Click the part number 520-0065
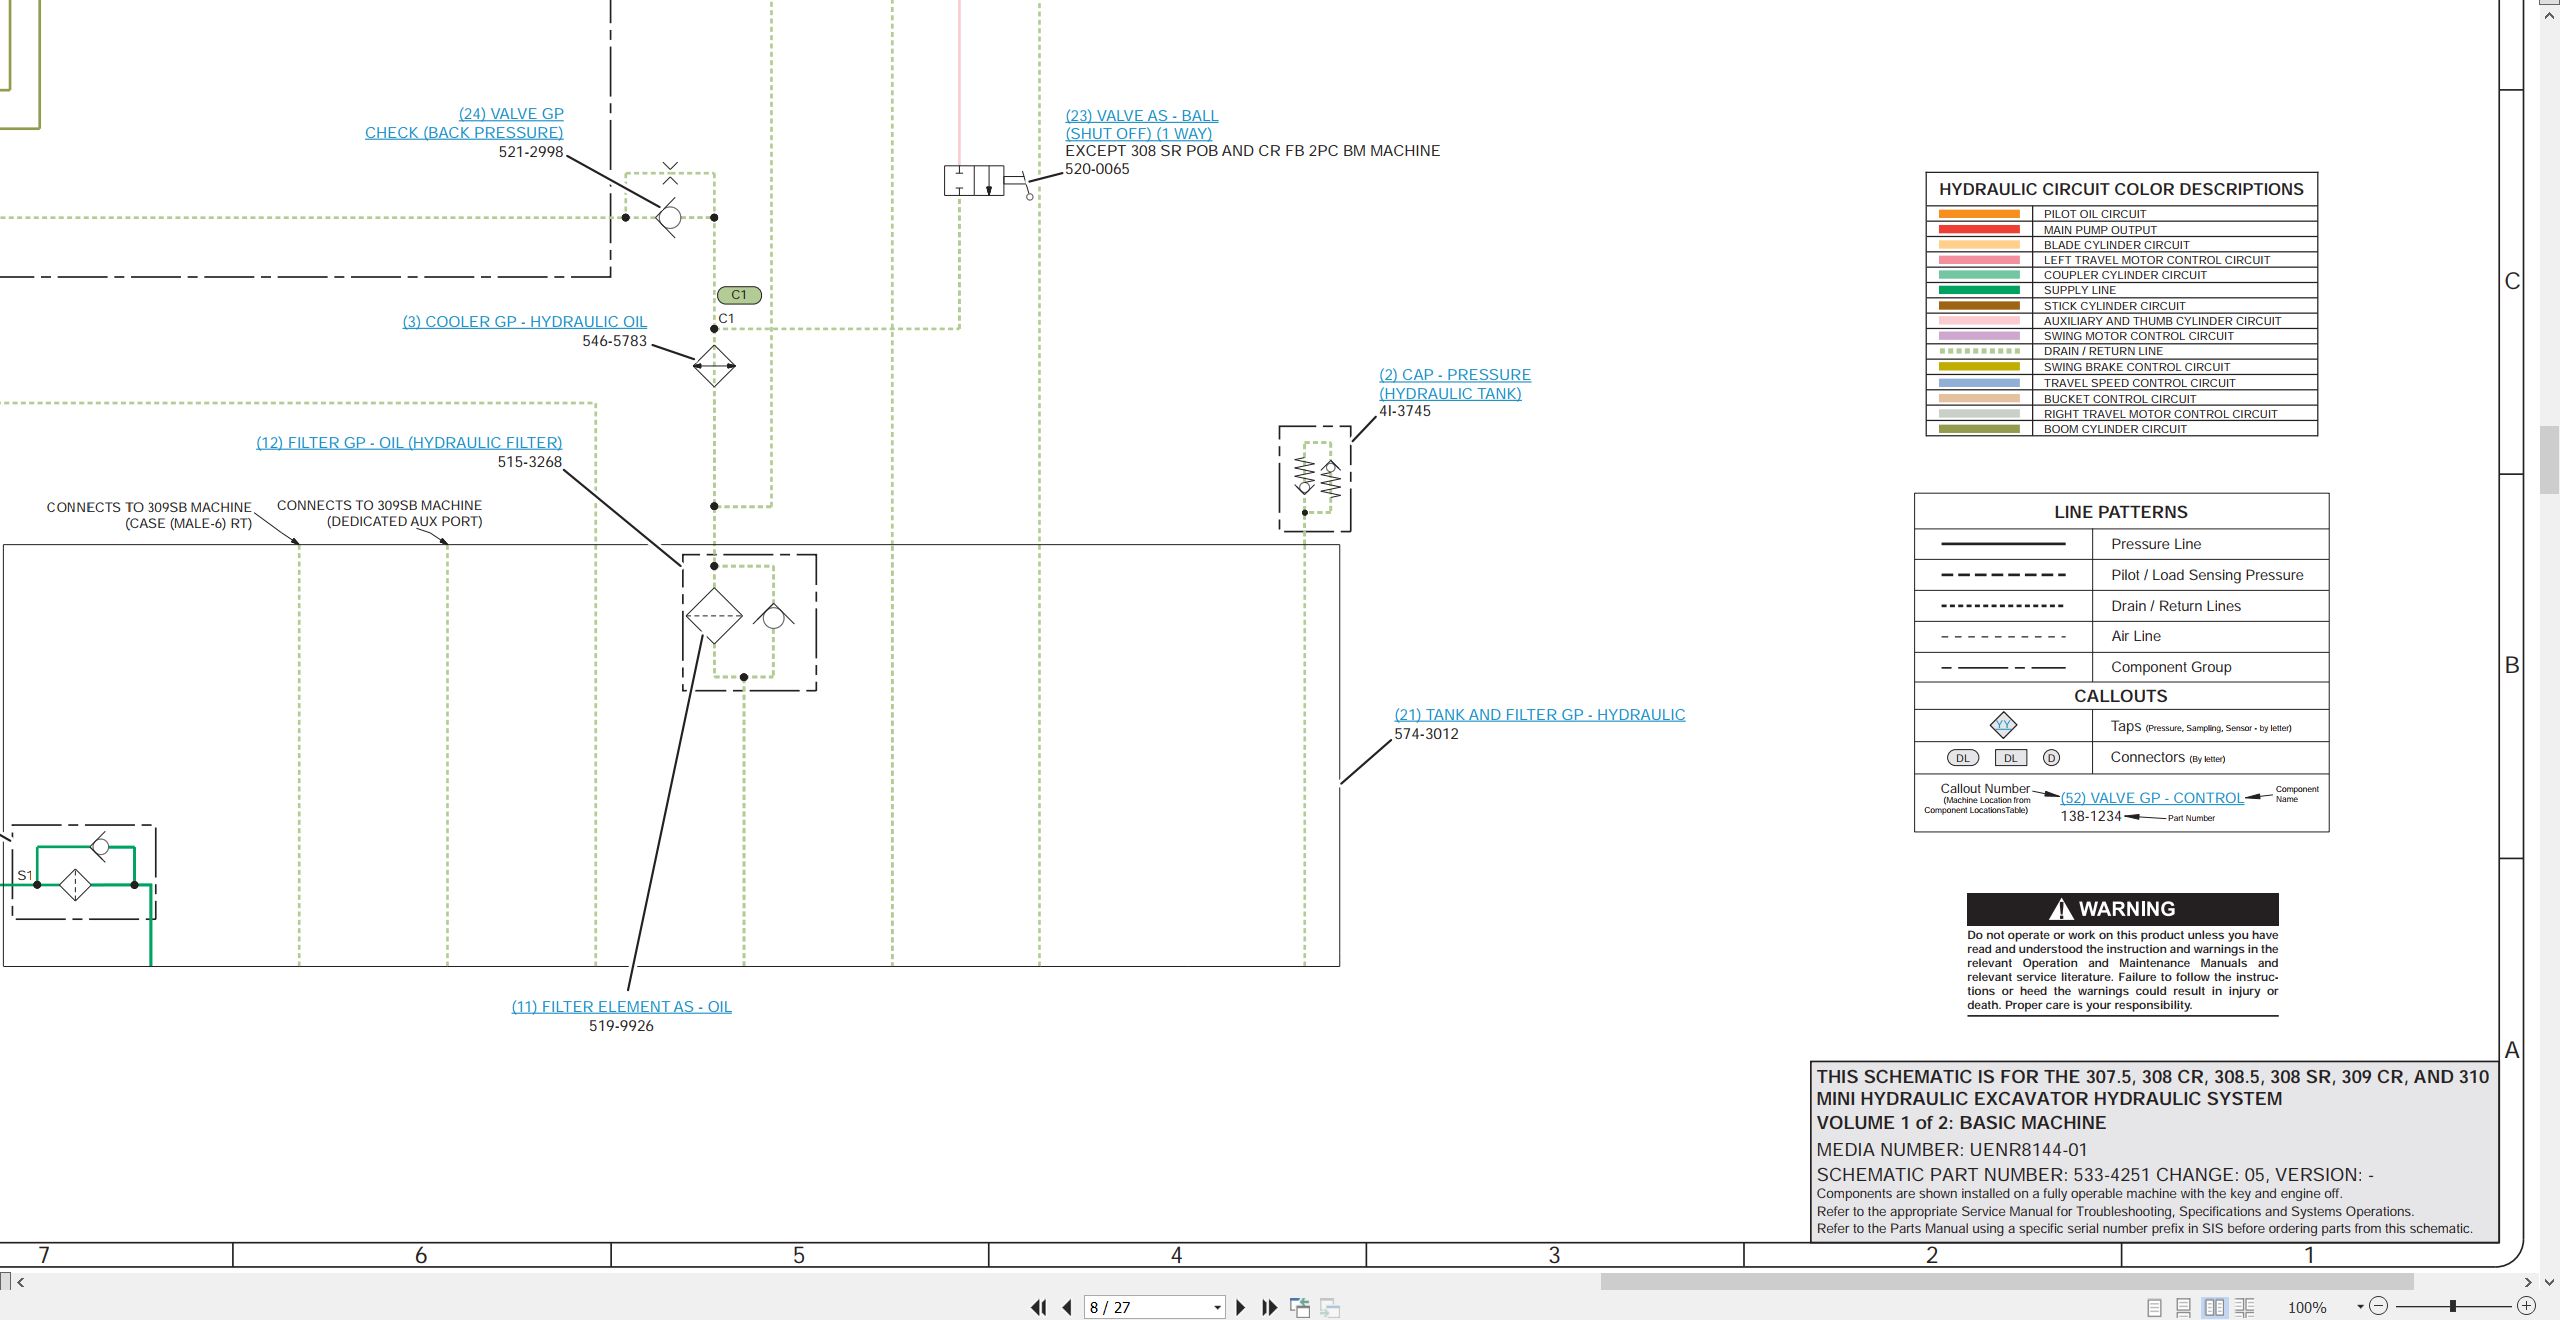 pyautogui.click(x=1097, y=169)
